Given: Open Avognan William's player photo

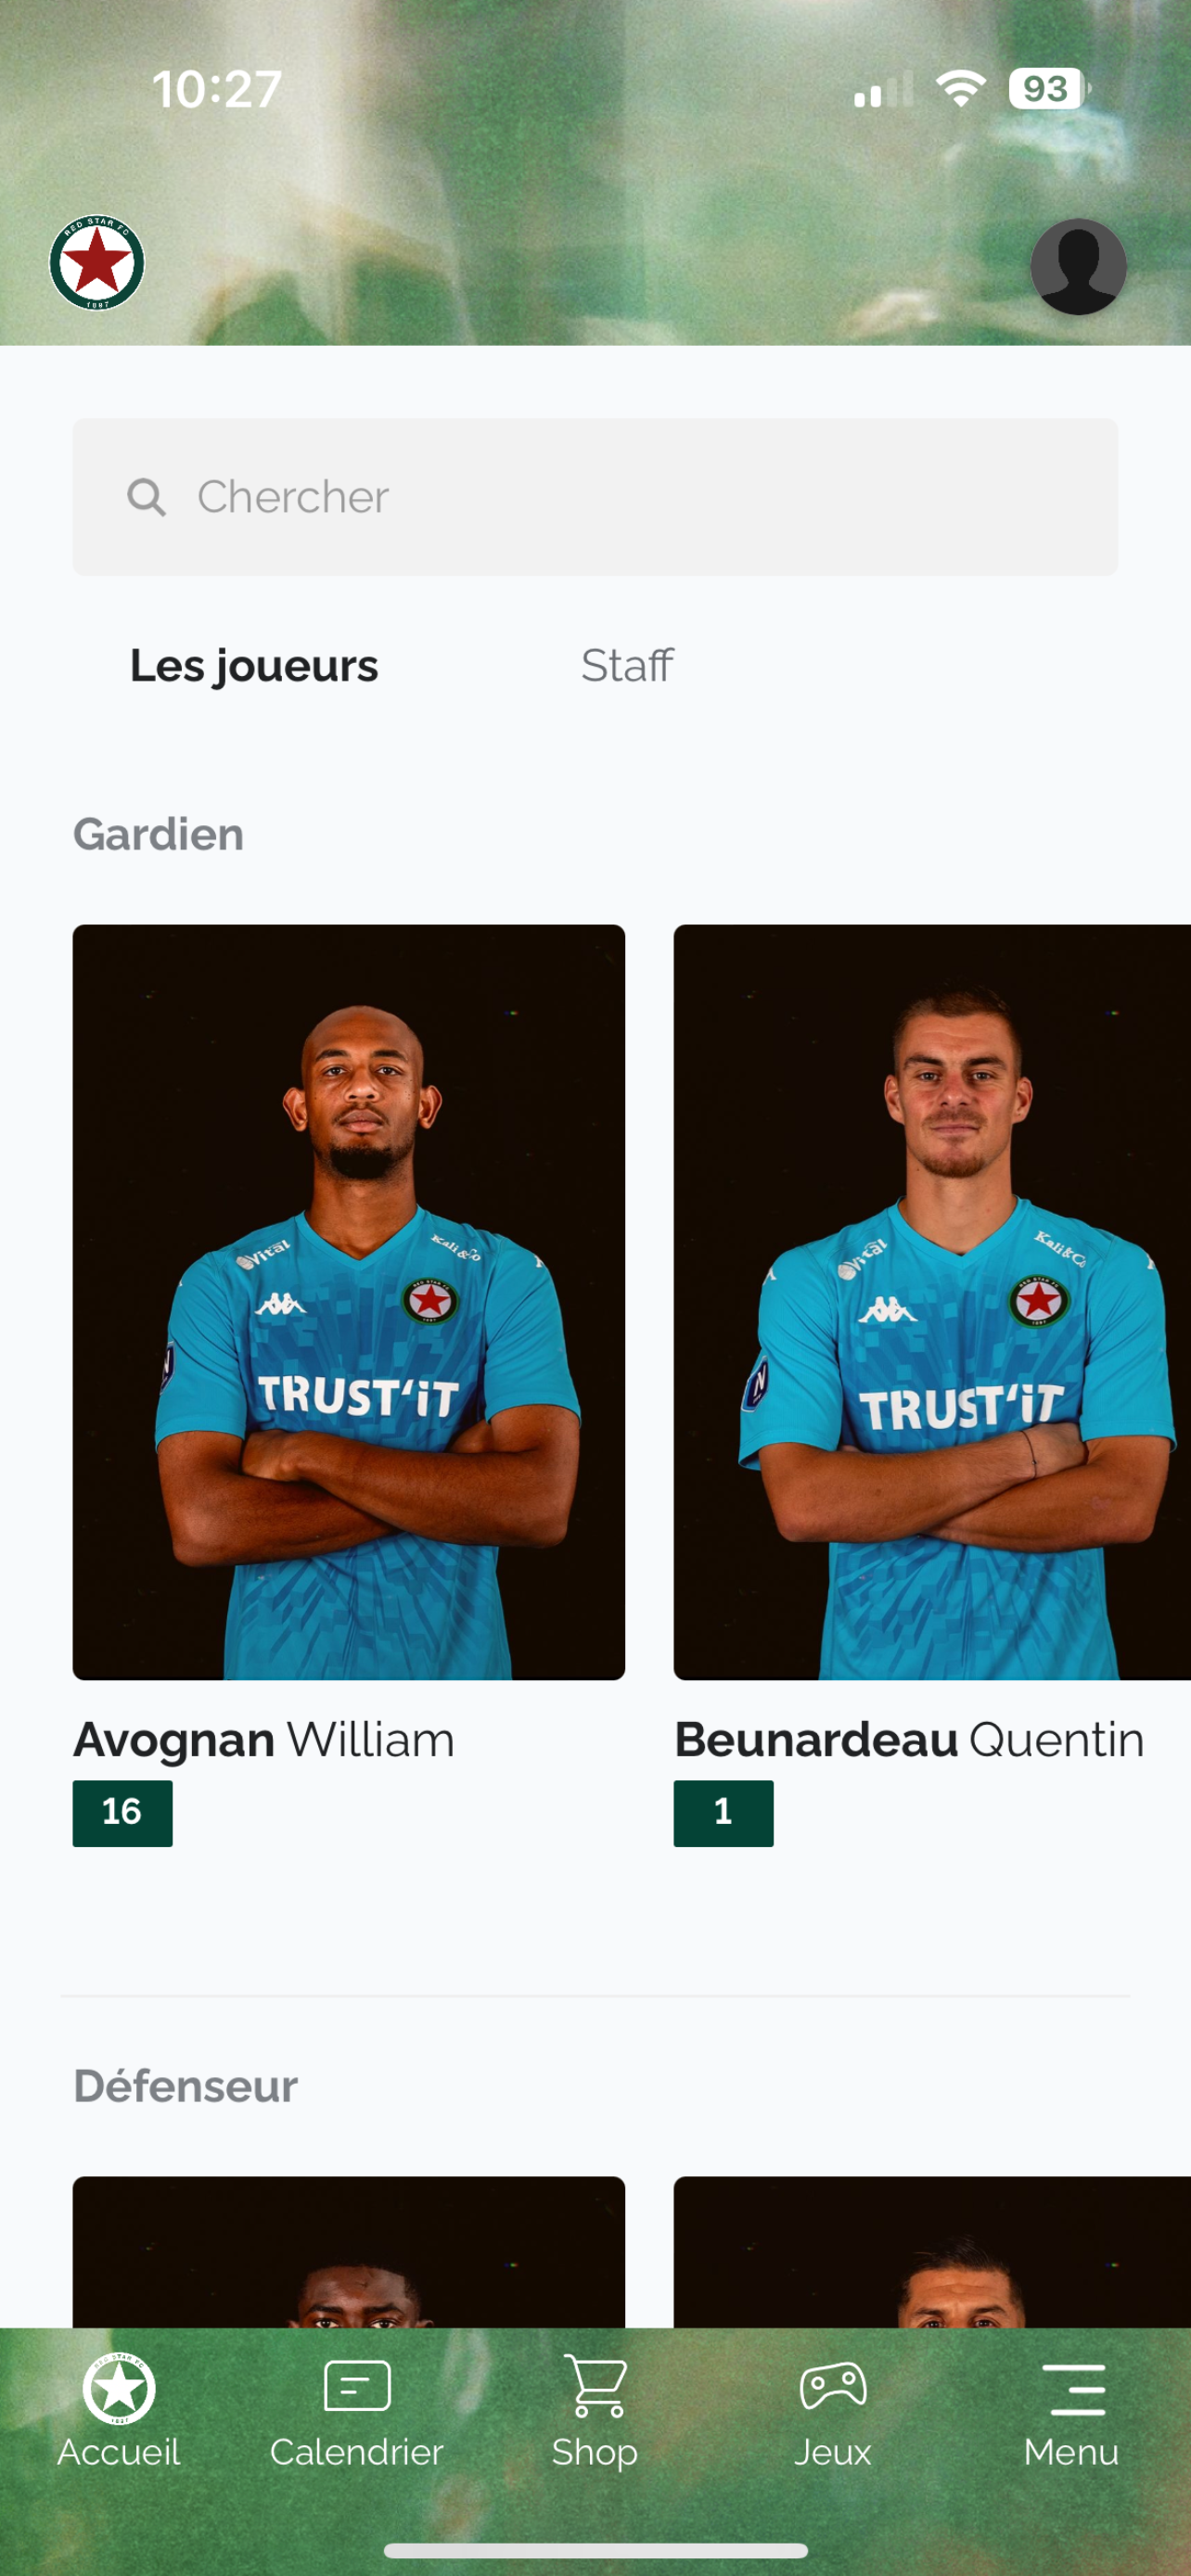Looking at the screenshot, I should click(349, 1302).
